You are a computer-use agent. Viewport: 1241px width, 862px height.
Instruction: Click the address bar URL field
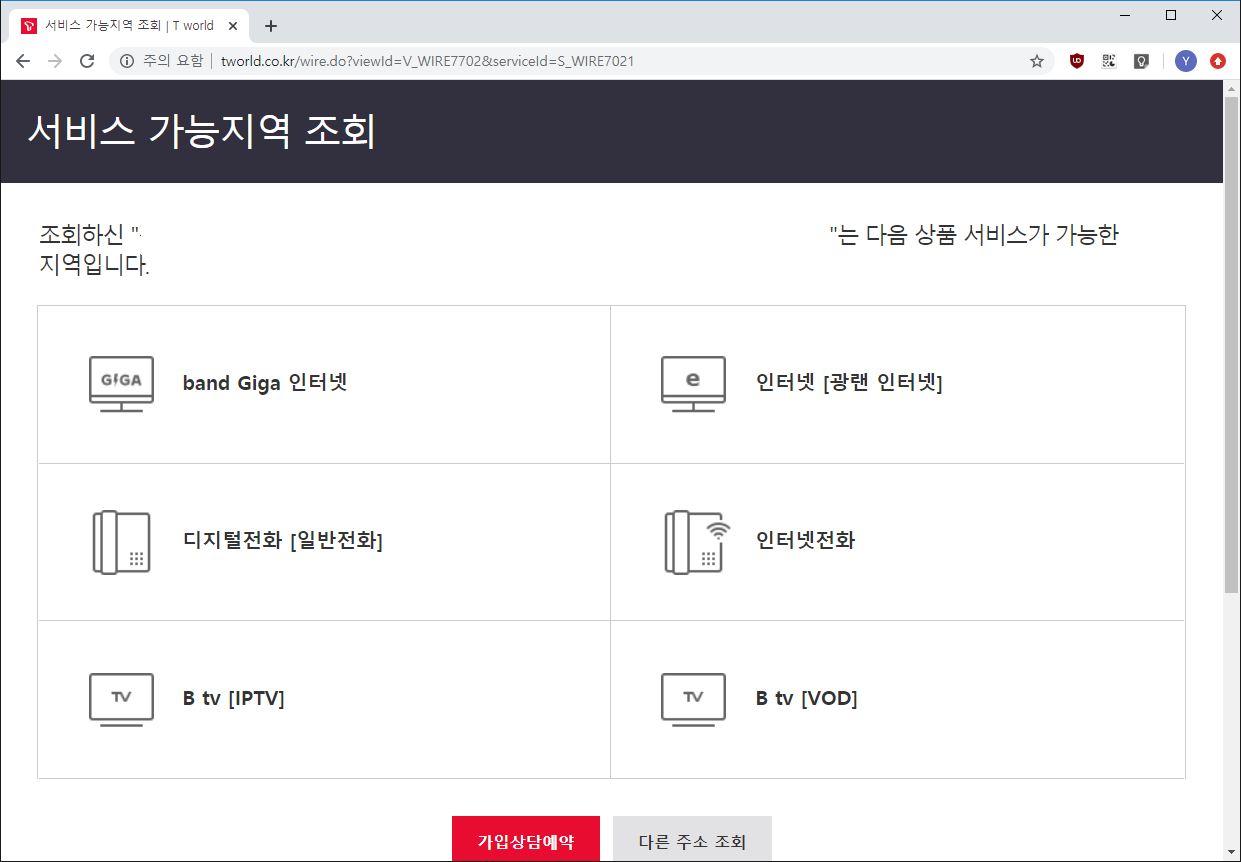tap(580, 61)
